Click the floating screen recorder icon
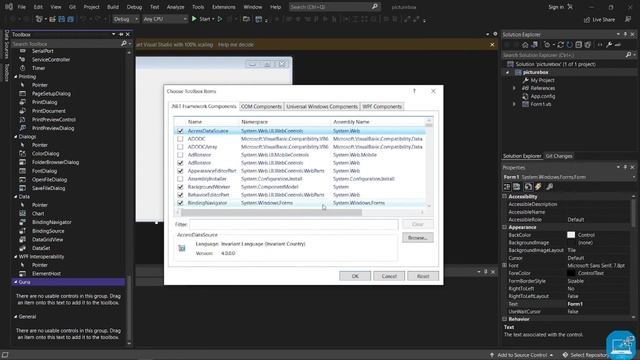Screen dimensions: 640x360 (x=621, y=345)
